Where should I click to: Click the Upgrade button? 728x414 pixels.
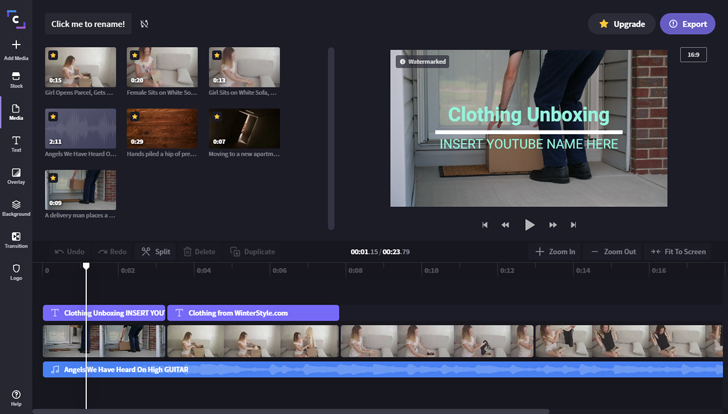point(621,24)
